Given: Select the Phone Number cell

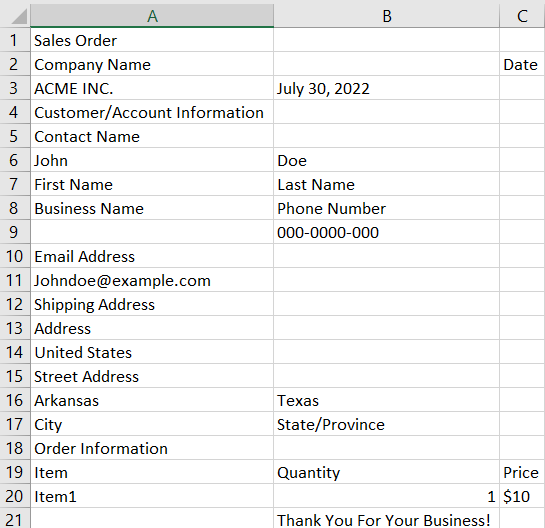Looking at the screenshot, I should [x=387, y=208].
